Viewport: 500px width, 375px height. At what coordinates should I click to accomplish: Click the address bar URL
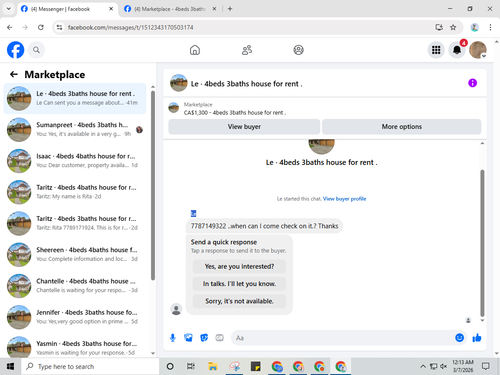(130, 27)
